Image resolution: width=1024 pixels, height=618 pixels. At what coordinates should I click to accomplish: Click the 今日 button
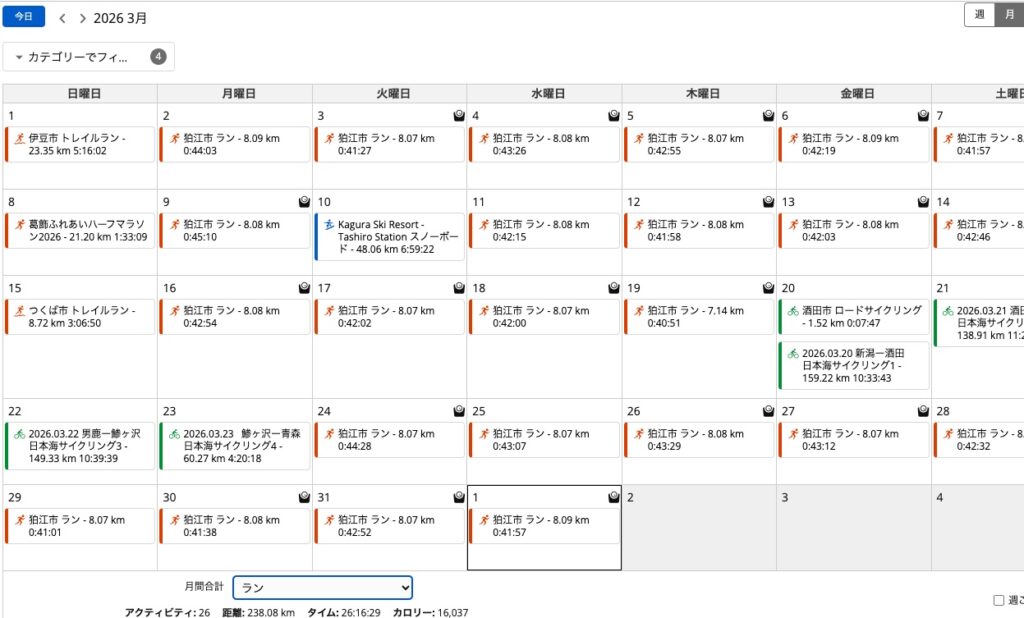point(23,17)
